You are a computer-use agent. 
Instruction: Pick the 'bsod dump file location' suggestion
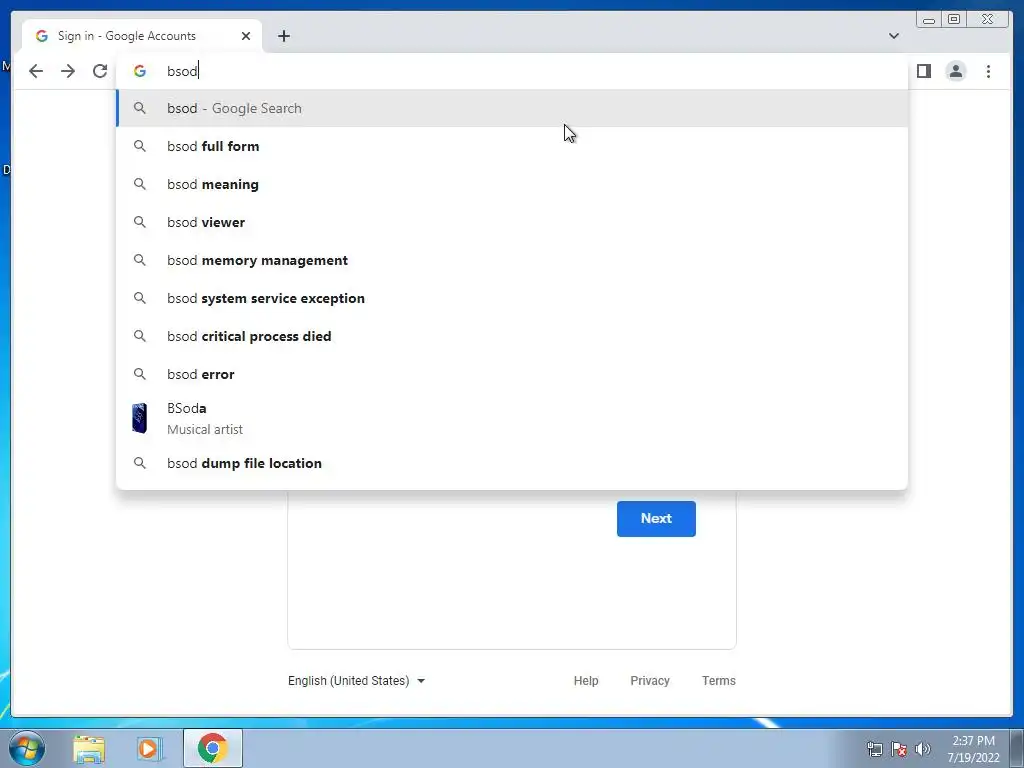pos(512,463)
